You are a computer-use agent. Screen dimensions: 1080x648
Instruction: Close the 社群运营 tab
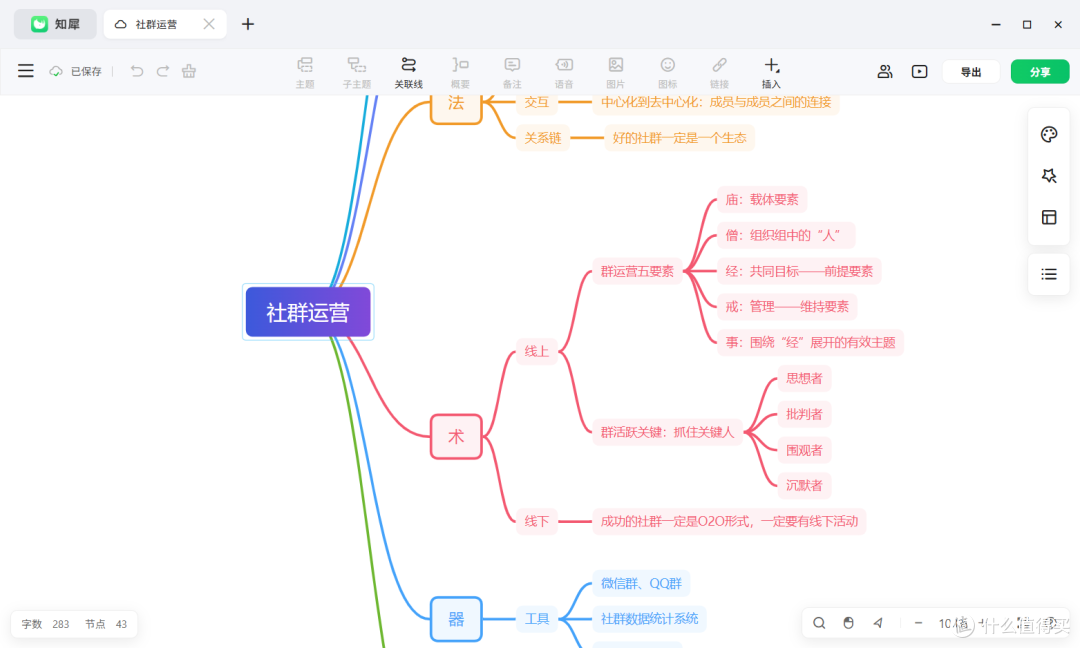point(209,24)
